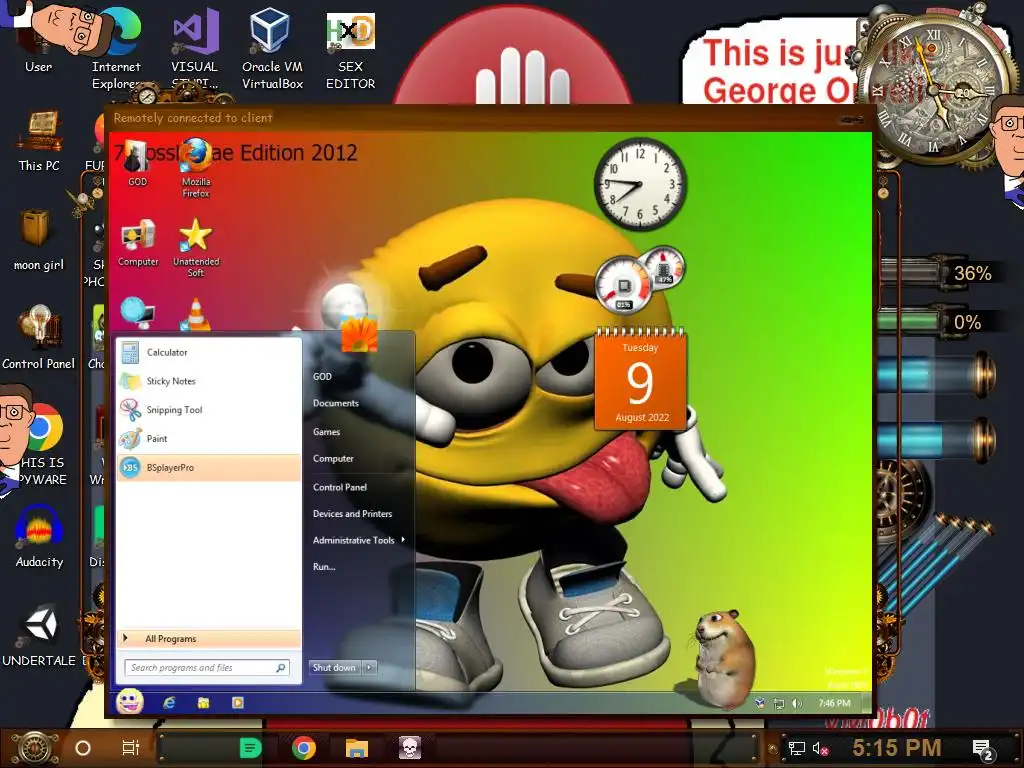
Task: Open Computer in Start menu right pane
Action: (333, 458)
